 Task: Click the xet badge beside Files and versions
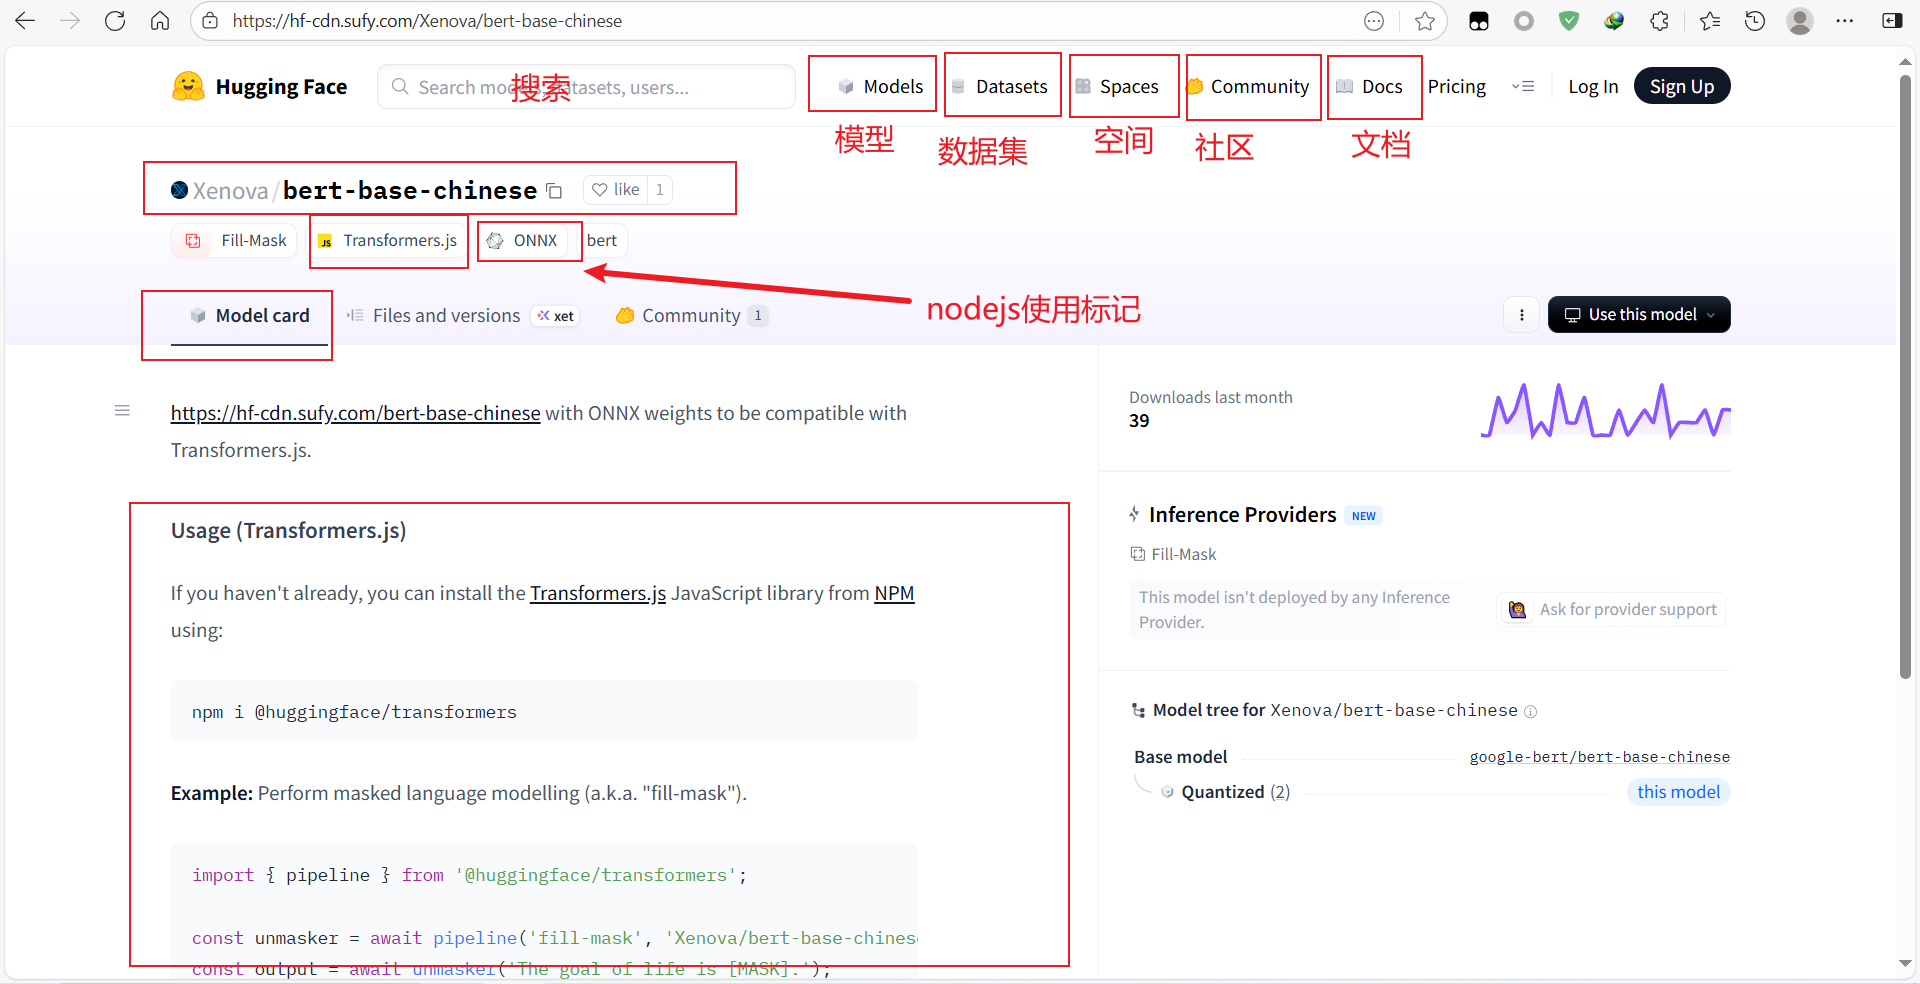coord(555,316)
